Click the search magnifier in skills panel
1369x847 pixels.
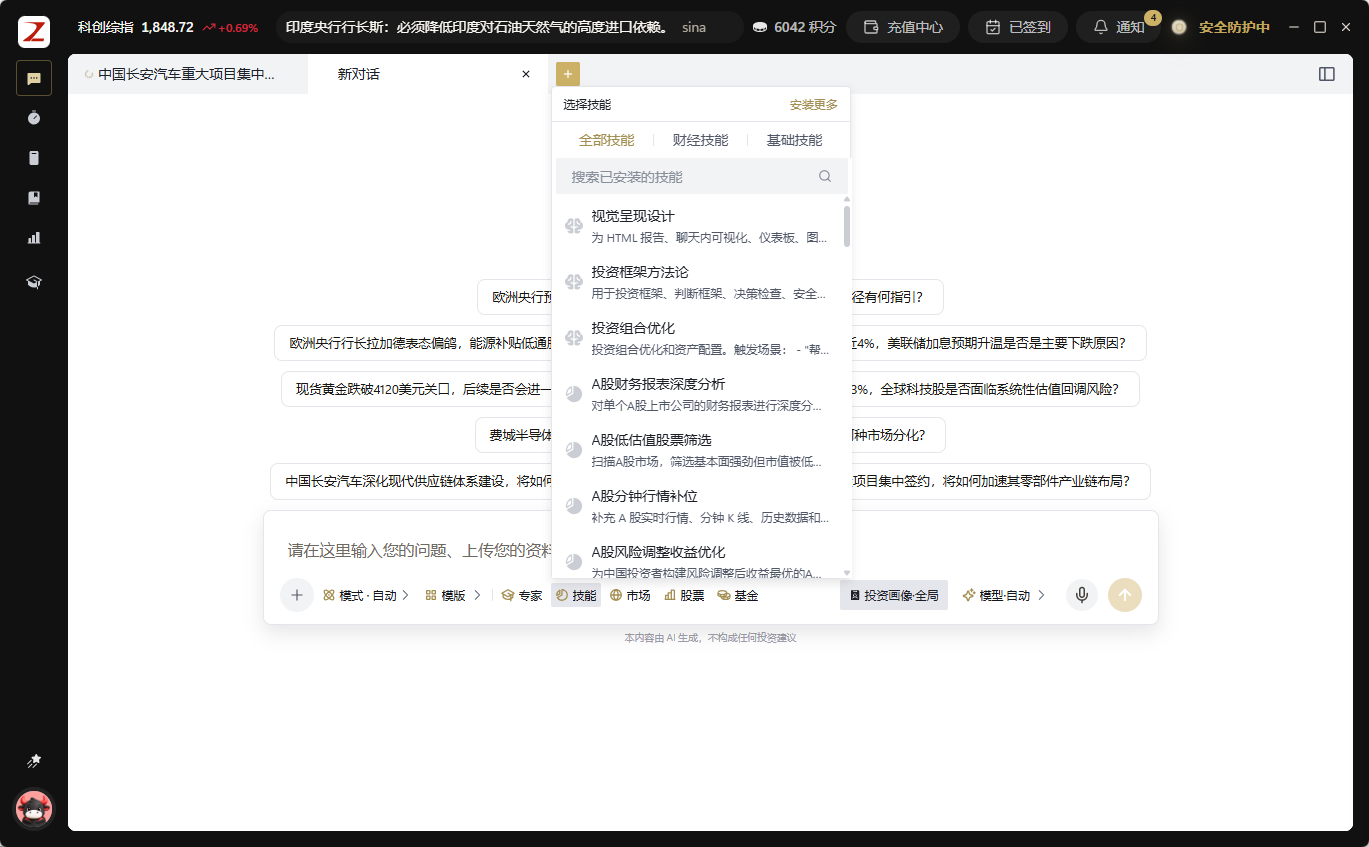pos(825,176)
